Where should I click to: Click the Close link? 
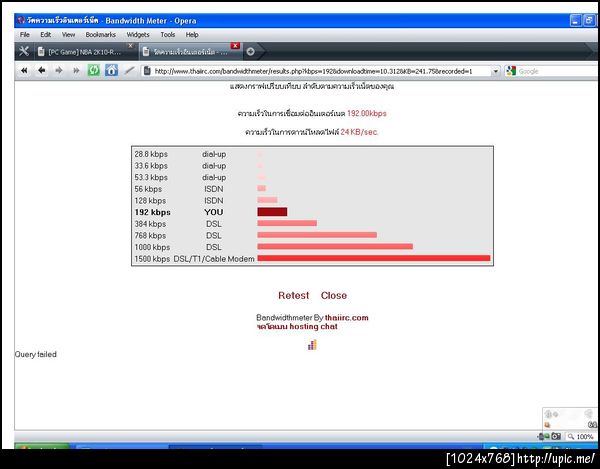click(x=334, y=295)
